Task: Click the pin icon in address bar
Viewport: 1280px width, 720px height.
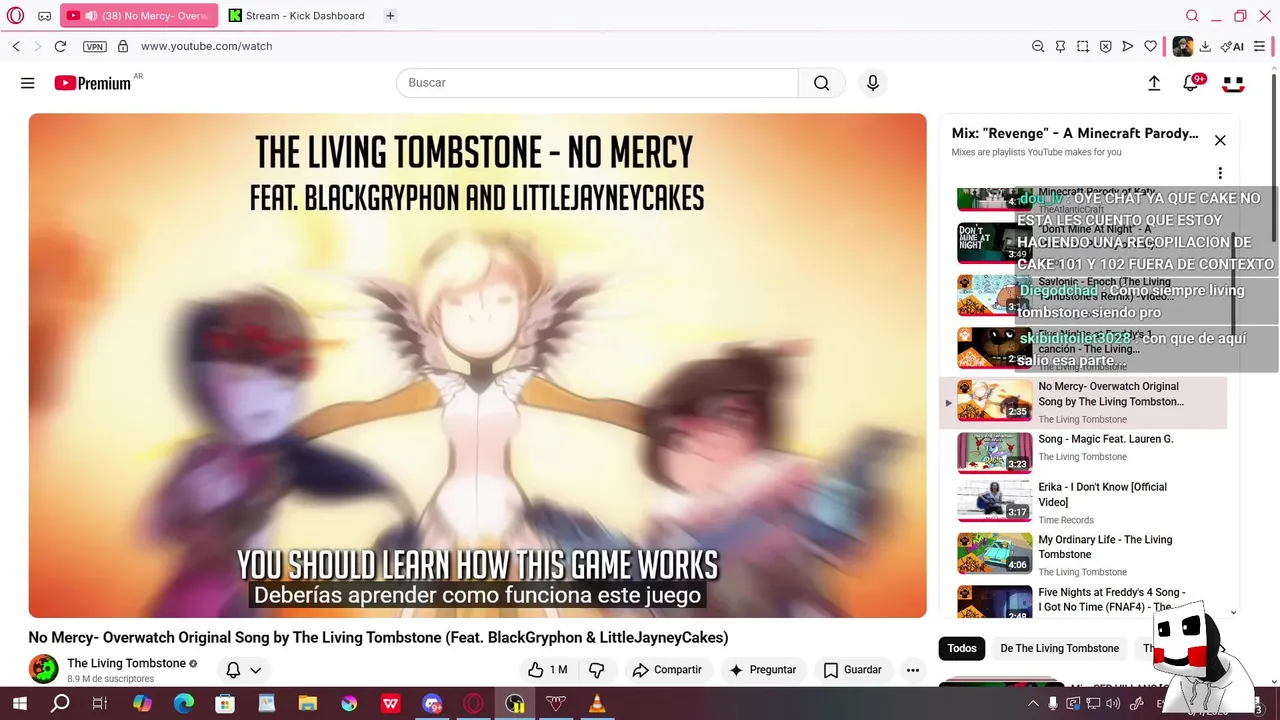Action: tap(1060, 46)
